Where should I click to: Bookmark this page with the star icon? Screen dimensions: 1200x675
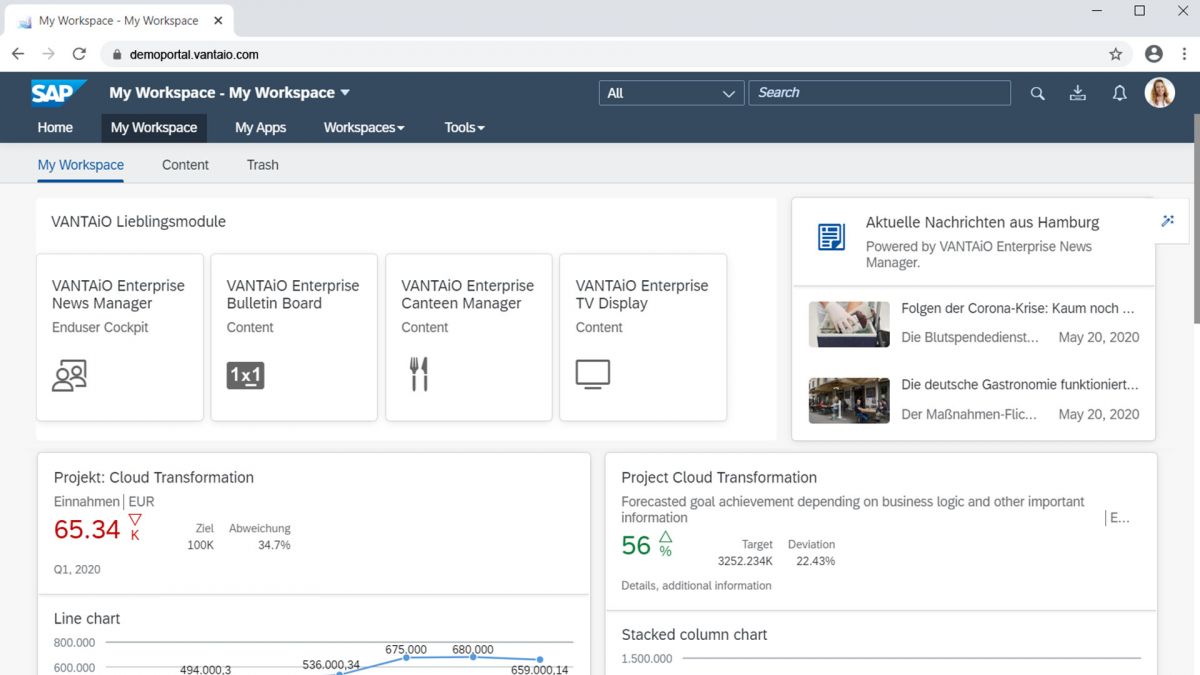[x=1116, y=54]
